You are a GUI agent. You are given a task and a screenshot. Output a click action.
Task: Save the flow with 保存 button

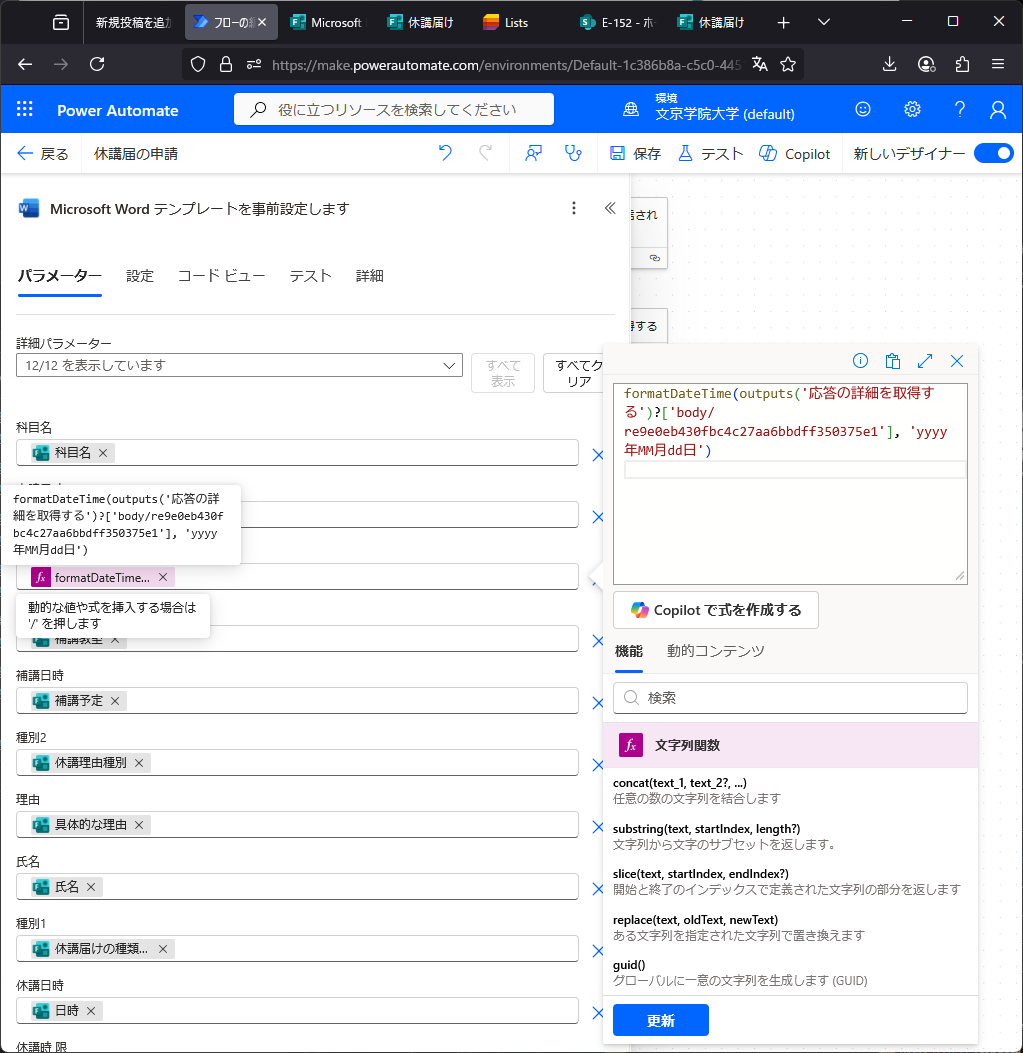(636, 154)
